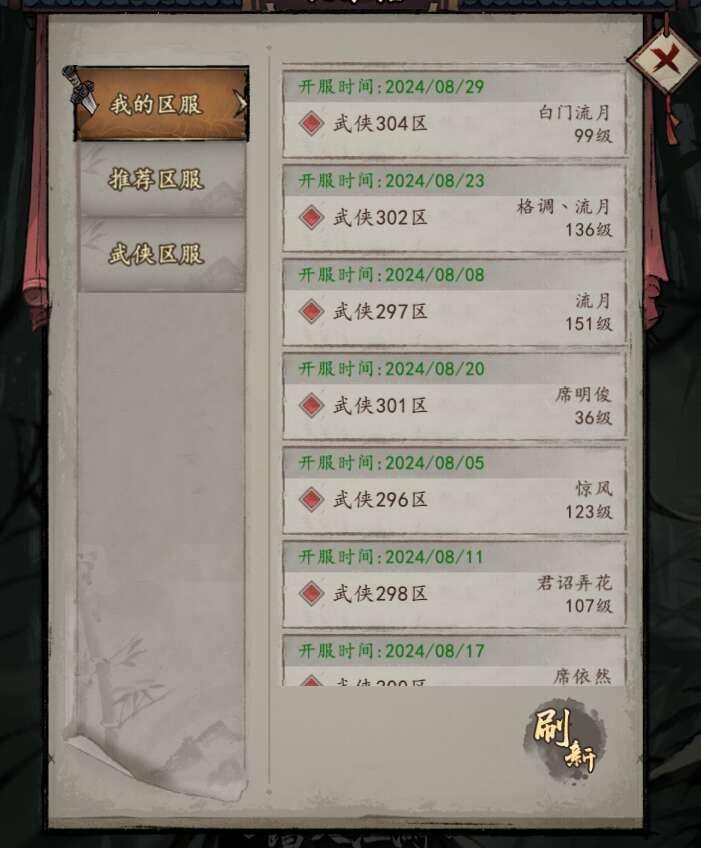Click the red diamond icon beside 武侠304区
This screenshot has width=701, height=848.
pyautogui.click(x=312, y=123)
